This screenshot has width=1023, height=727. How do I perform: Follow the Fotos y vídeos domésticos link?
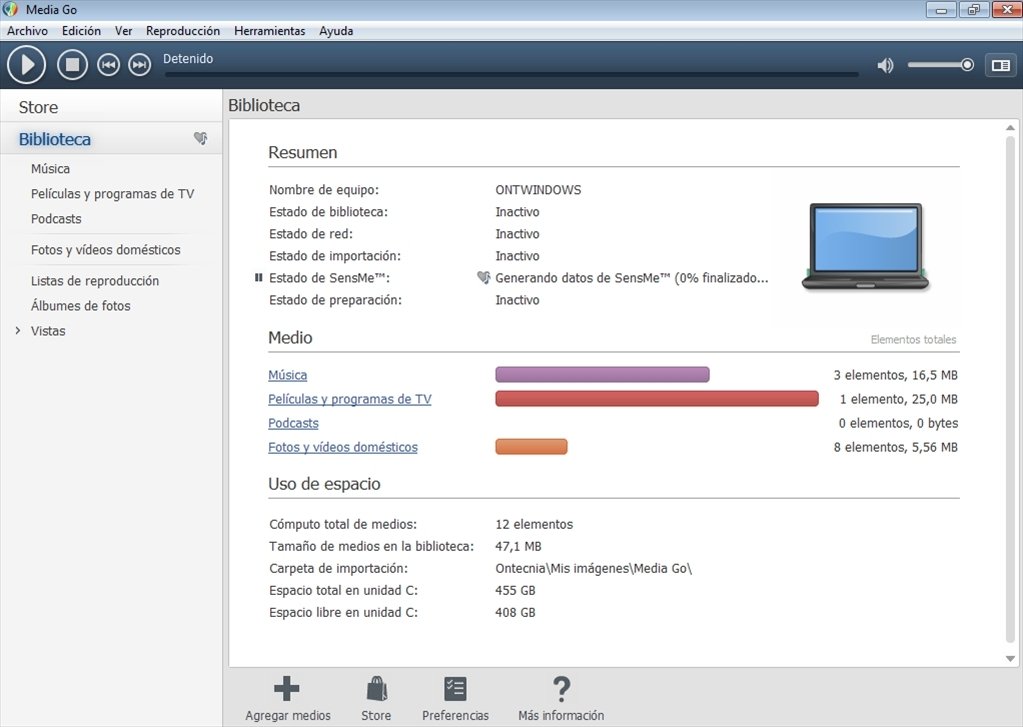pos(343,447)
